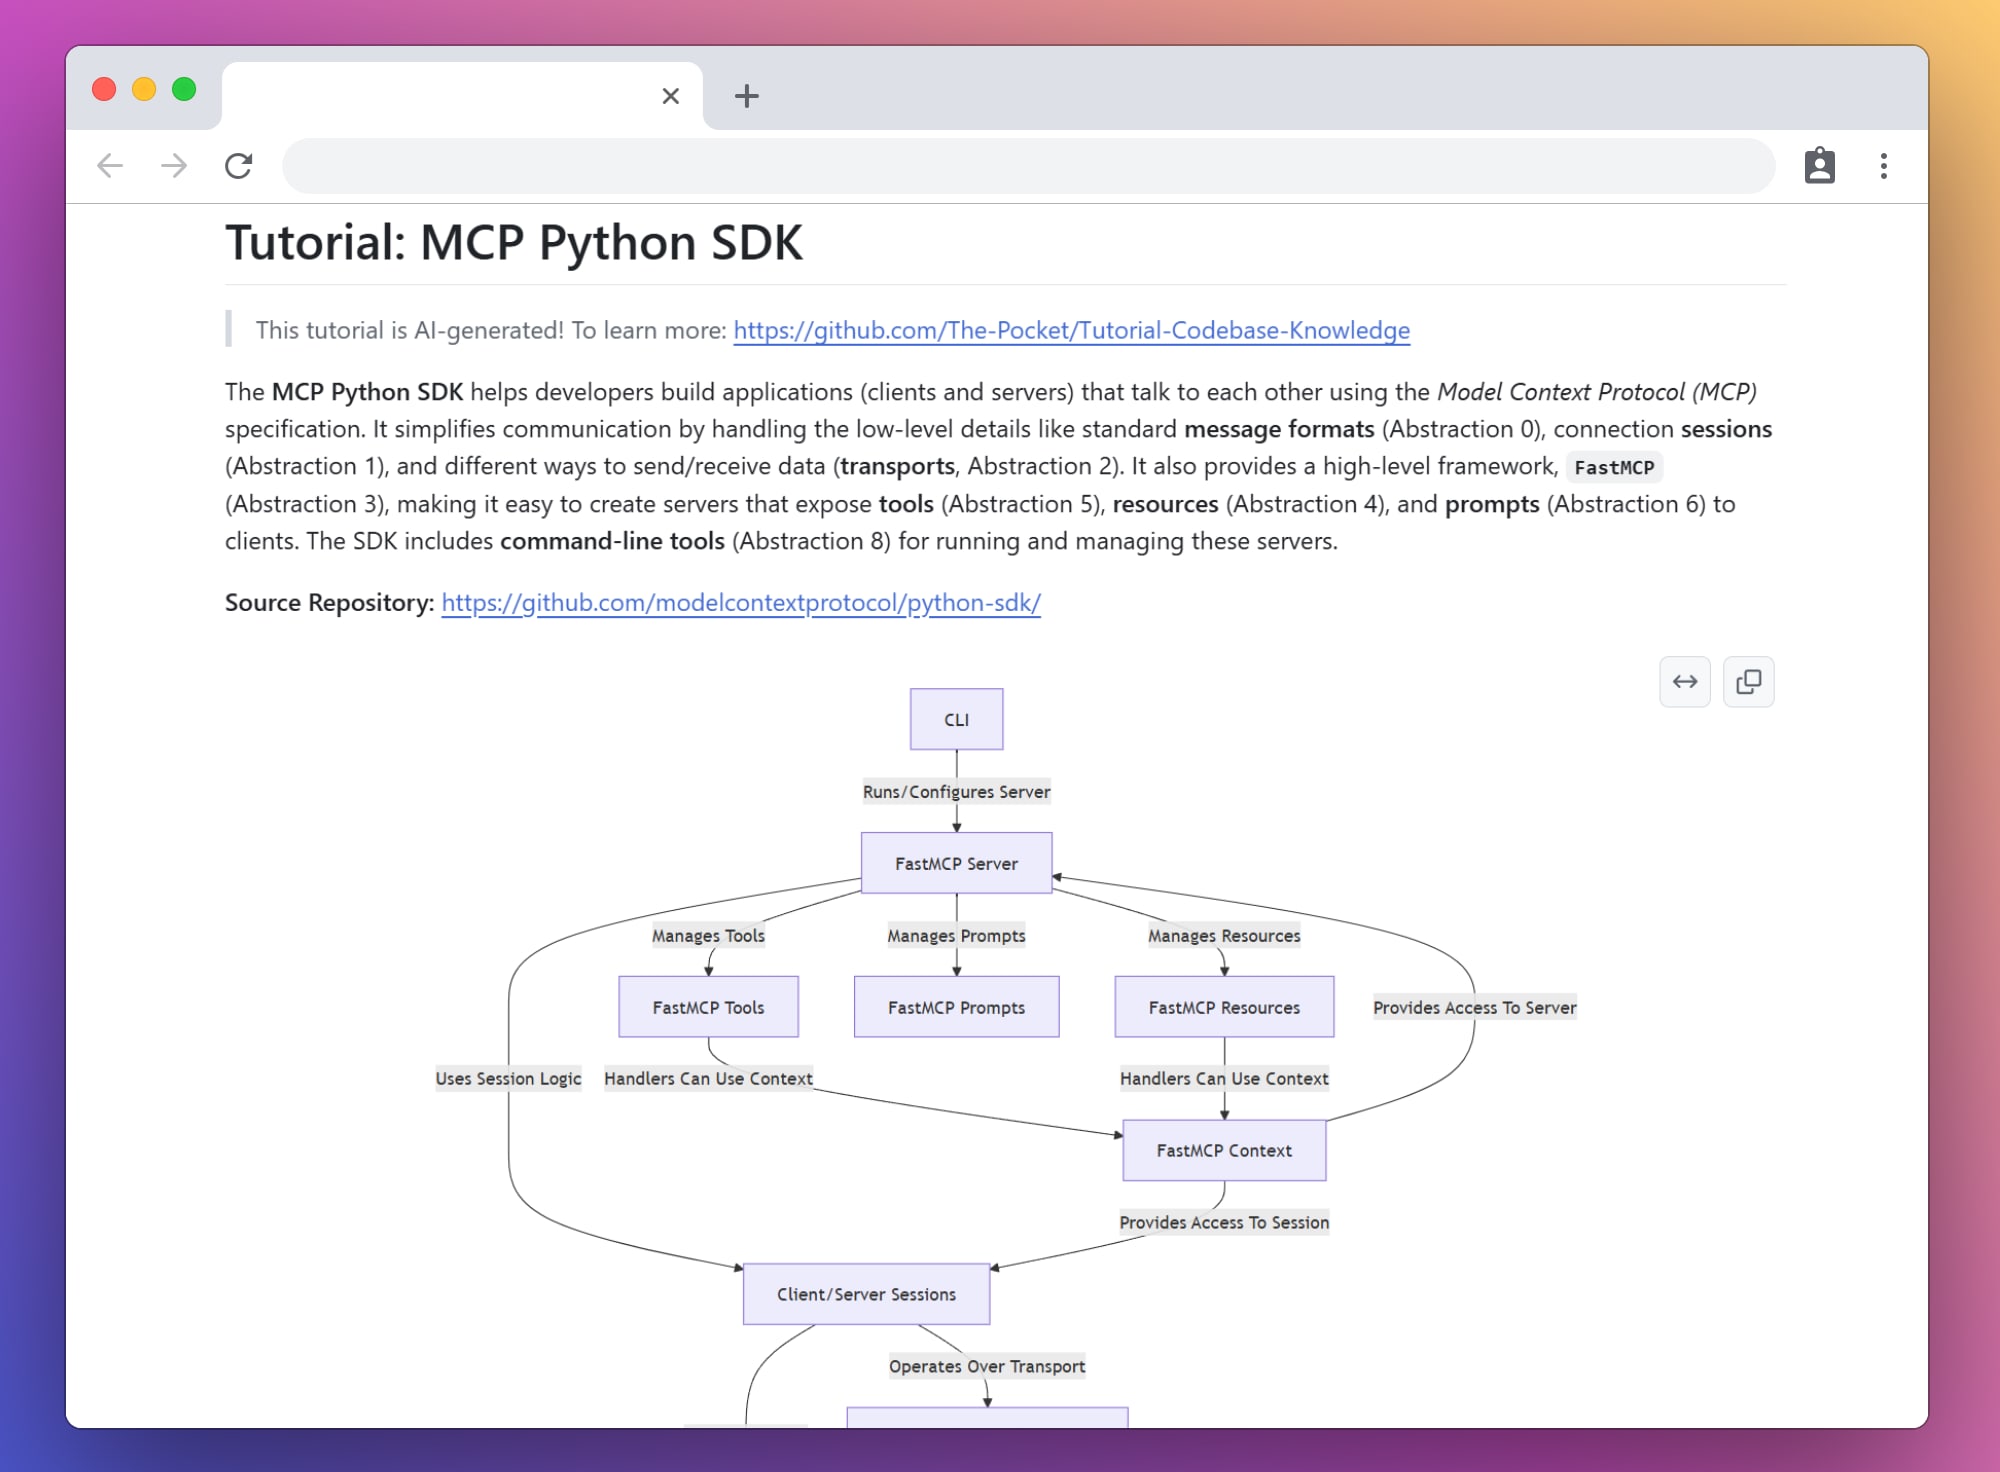Click the FastMCP Prompts diagram node
2000x1472 pixels.
(x=956, y=1007)
